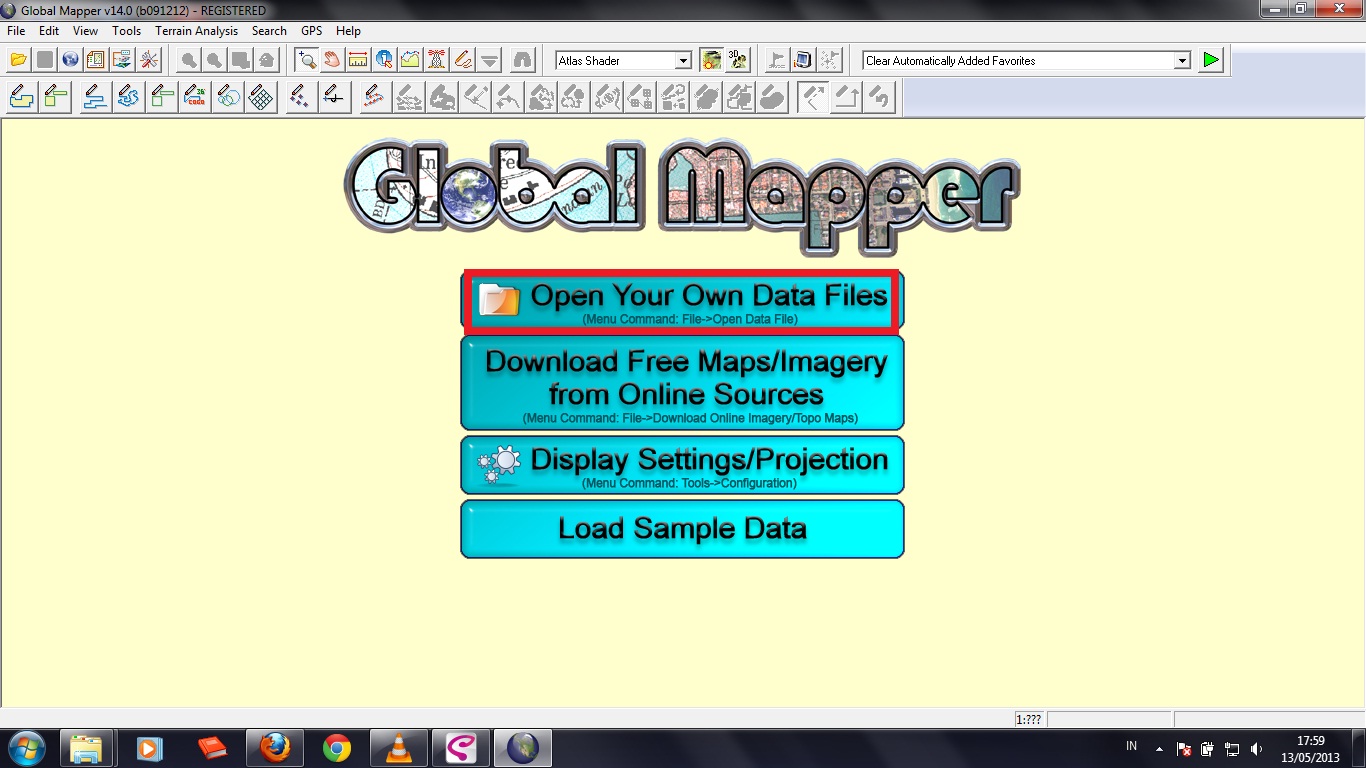Select the Feature Info tool
Image resolution: width=1366 pixels, height=768 pixels.
click(384, 60)
